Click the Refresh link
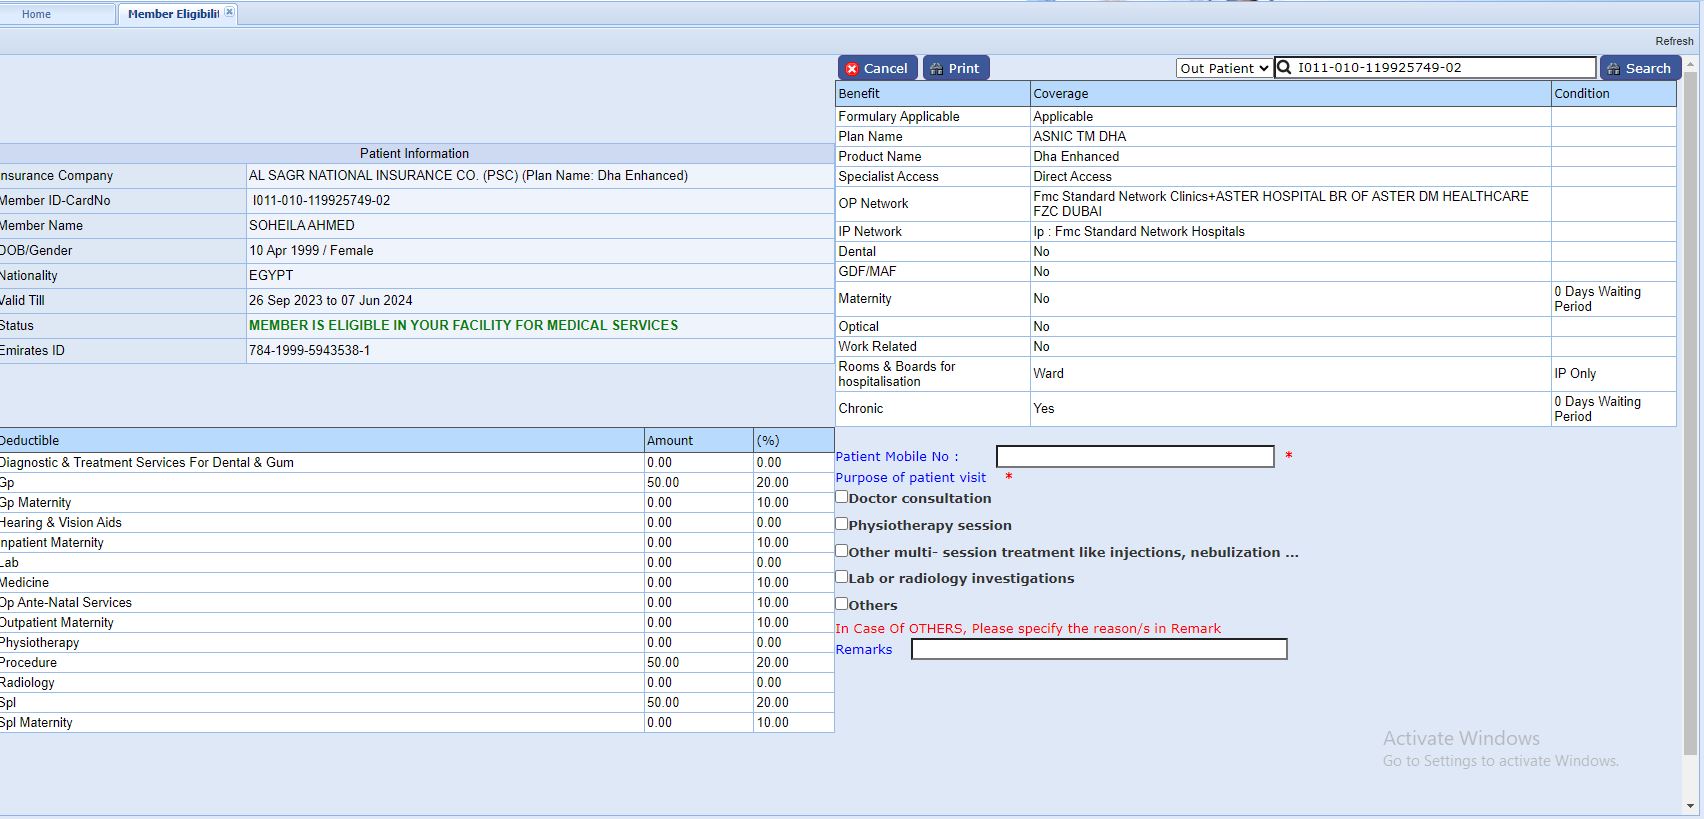This screenshot has width=1704, height=819. (x=1674, y=41)
